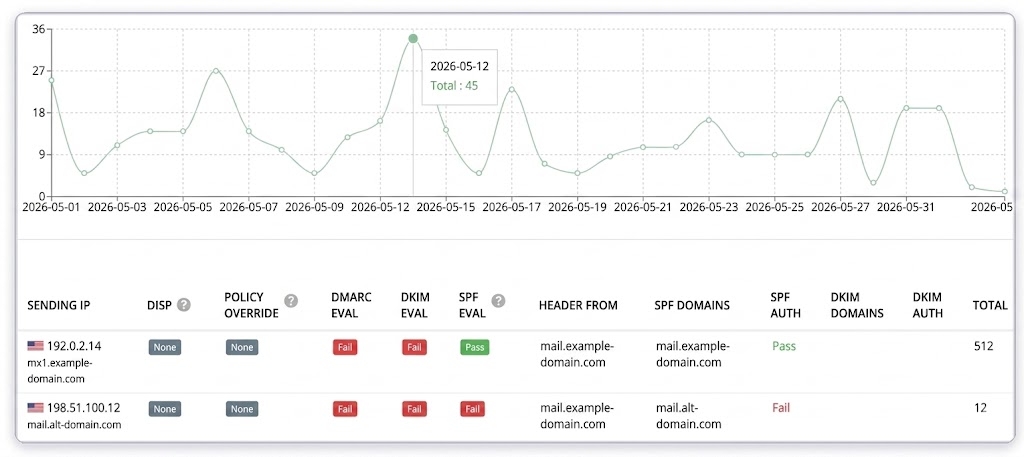
Task: Click the x-axis label 2026-05-27
Action: click(x=840, y=208)
